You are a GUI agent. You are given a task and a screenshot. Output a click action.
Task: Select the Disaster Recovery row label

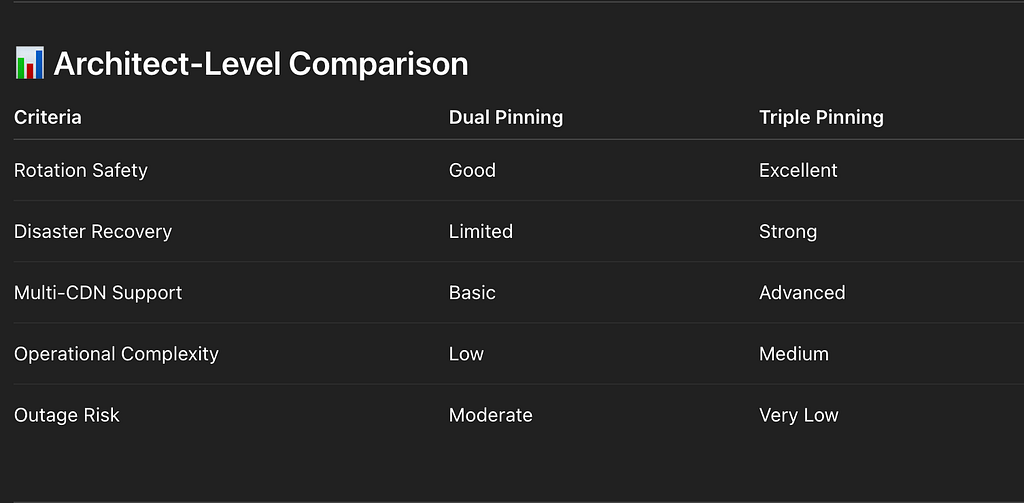[x=93, y=232]
